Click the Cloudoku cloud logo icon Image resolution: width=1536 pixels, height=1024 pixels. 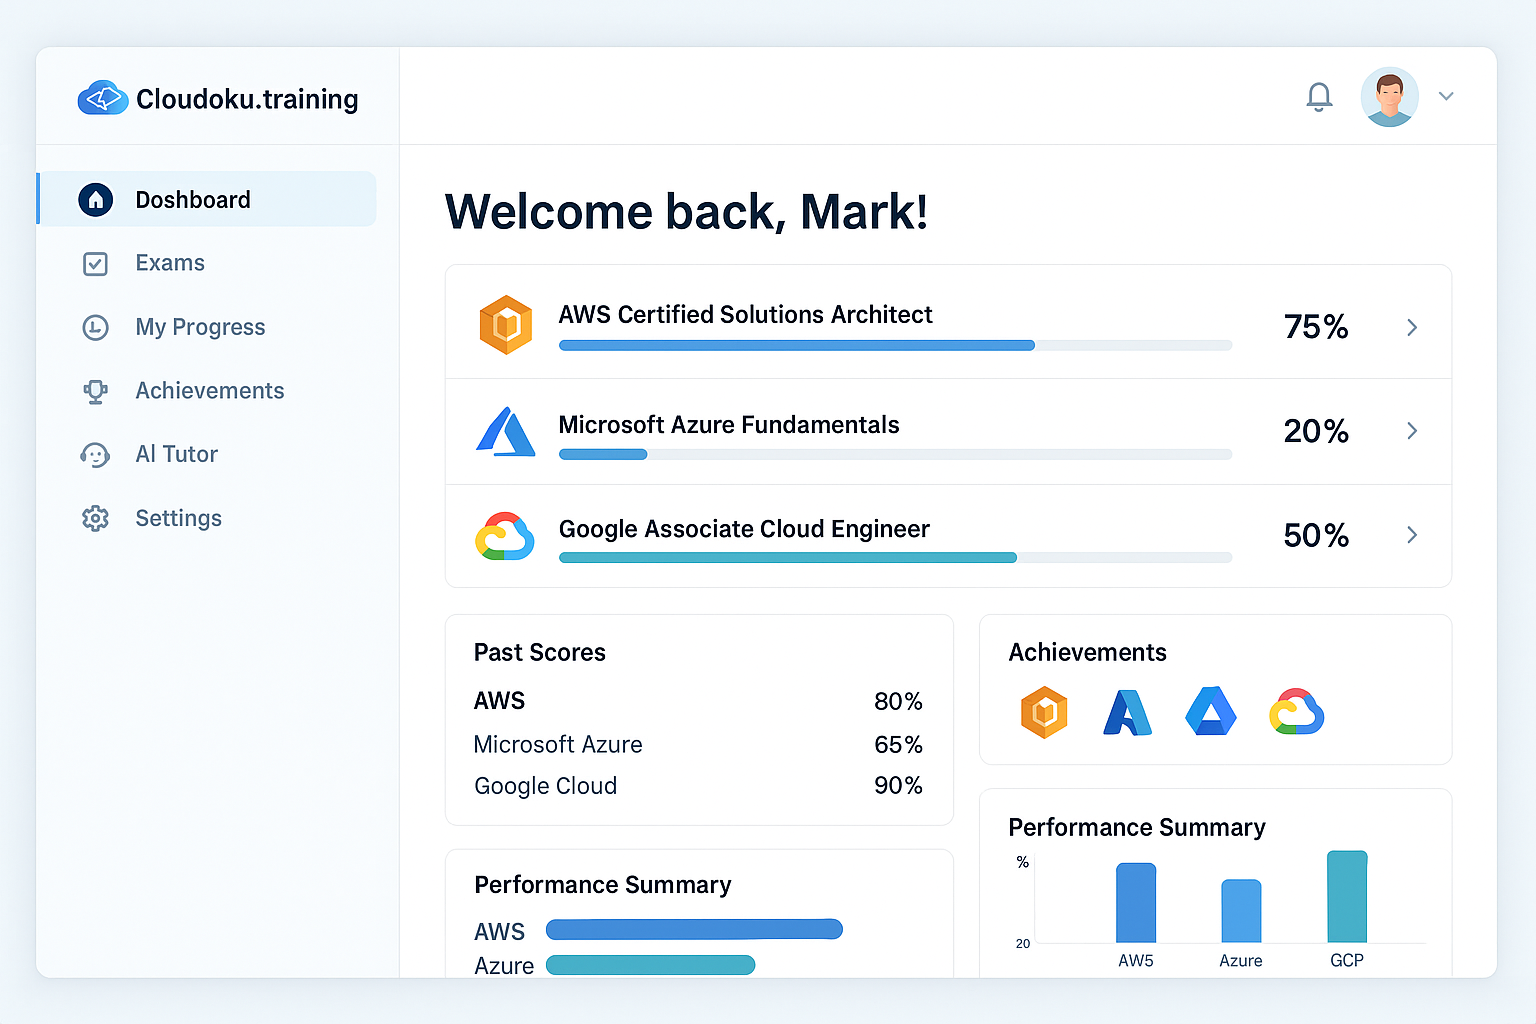(x=103, y=98)
